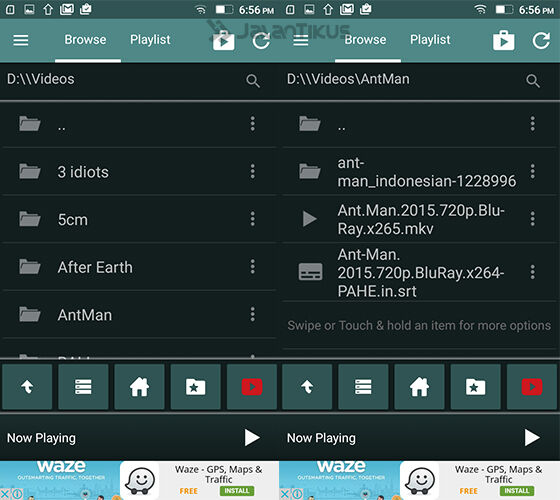The width and height of the screenshot is (560, 500).
Task: Select Browse tab in right AntMan screen
Action: [365, 40]
